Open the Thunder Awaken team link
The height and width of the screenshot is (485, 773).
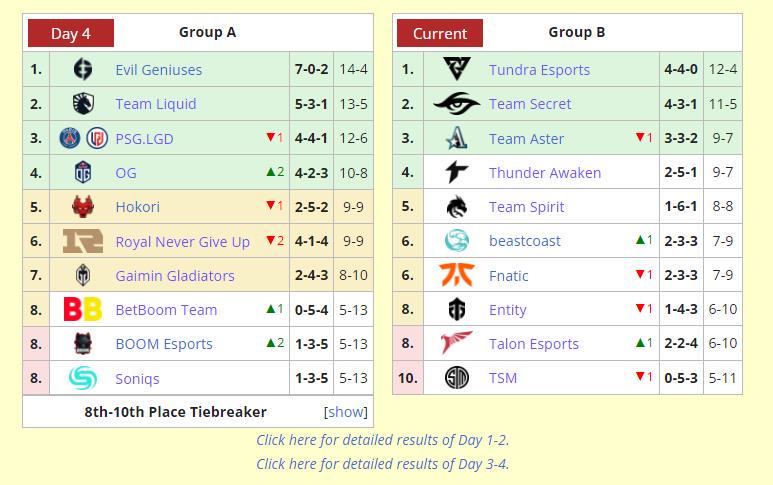(545, 173)
